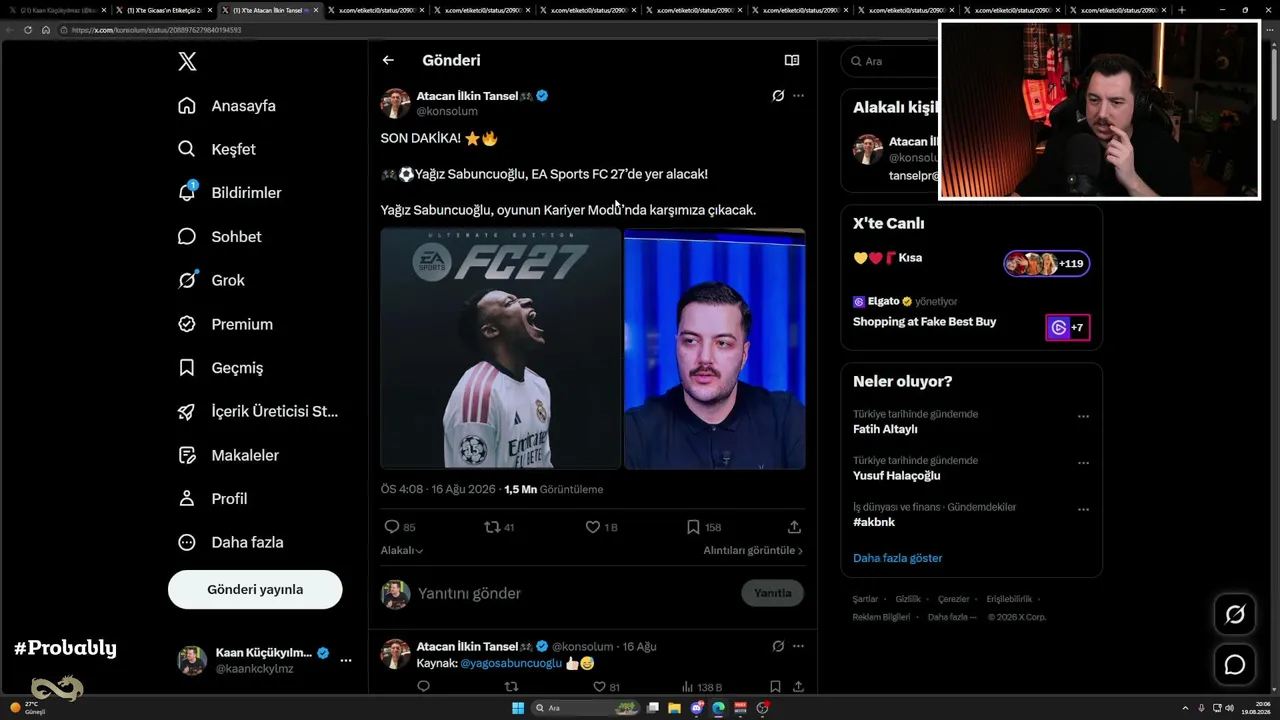Go to the Profil page
Viewport: 1280px width, 720px height.
(212, 498)
